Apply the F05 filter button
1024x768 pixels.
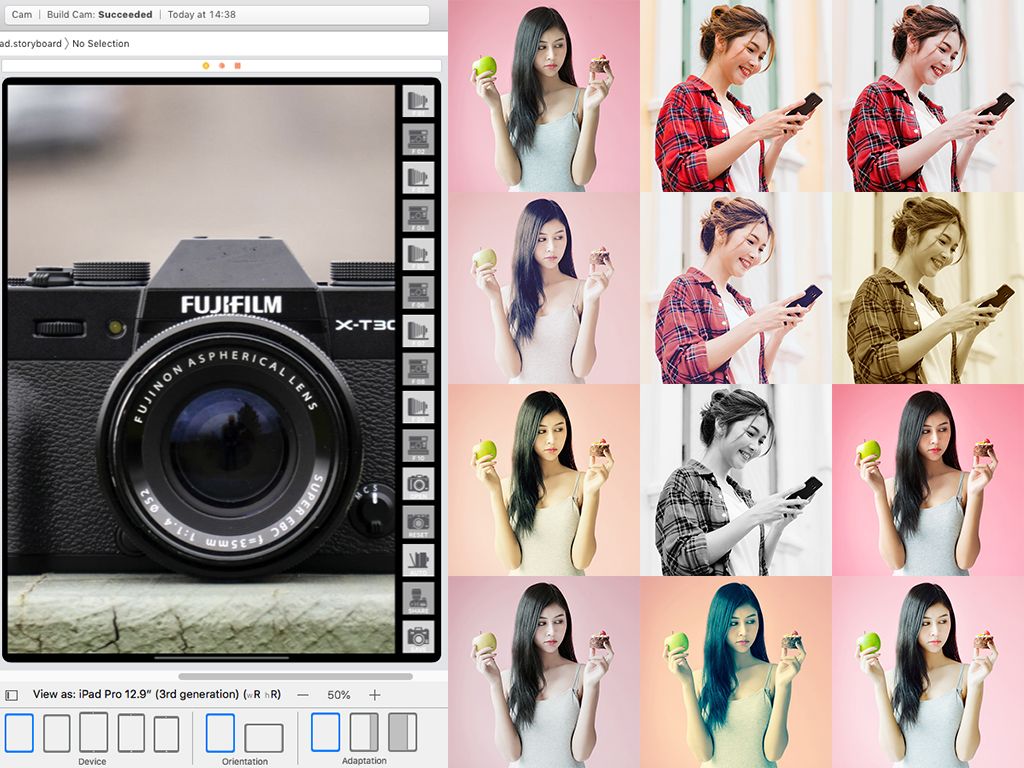click(x=418, y=254)
